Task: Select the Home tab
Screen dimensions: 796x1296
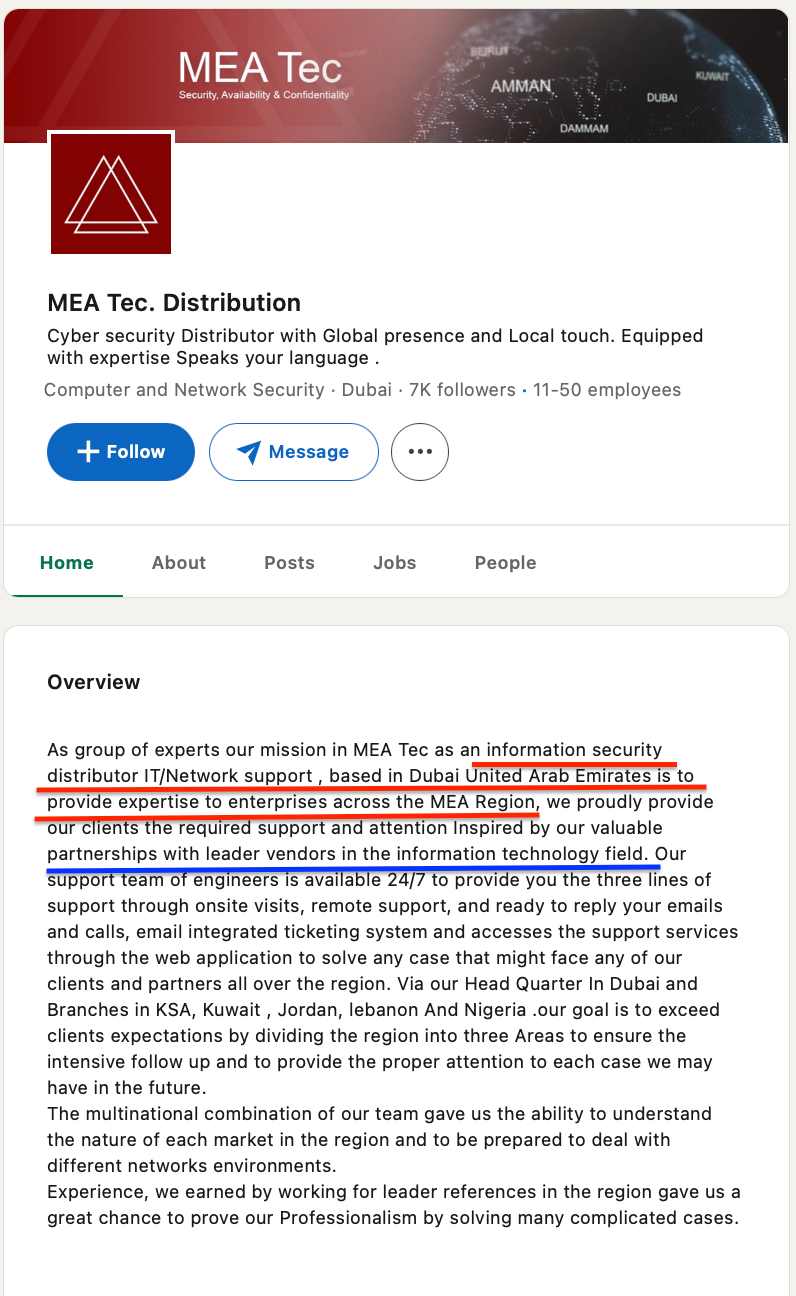Action: 67,563
